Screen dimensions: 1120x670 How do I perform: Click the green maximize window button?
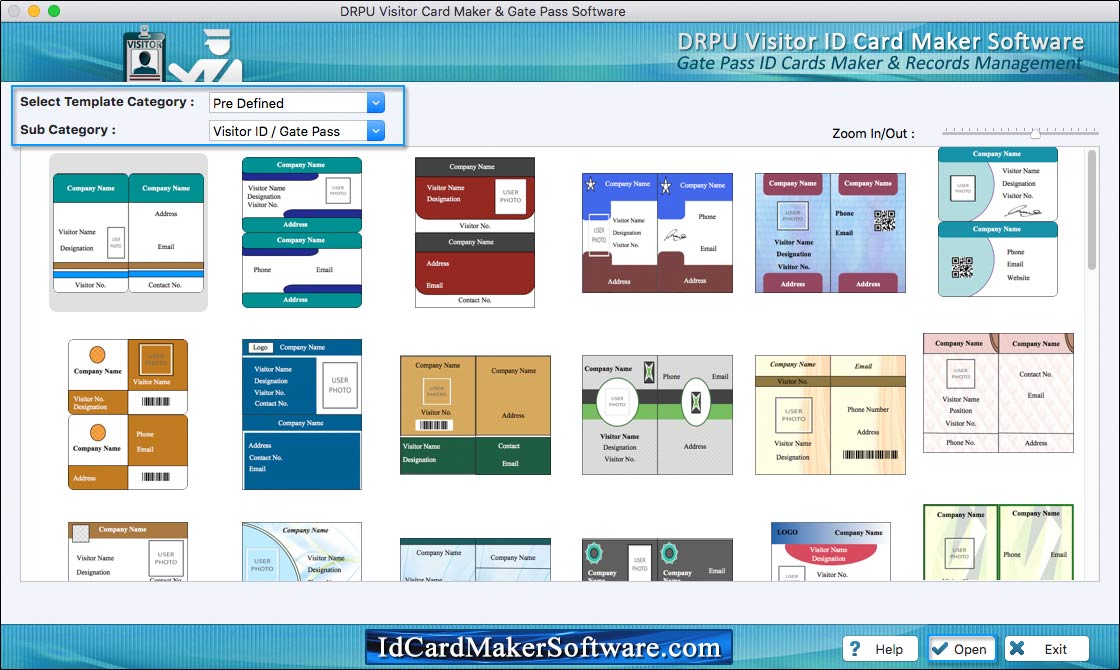[54, 11]
